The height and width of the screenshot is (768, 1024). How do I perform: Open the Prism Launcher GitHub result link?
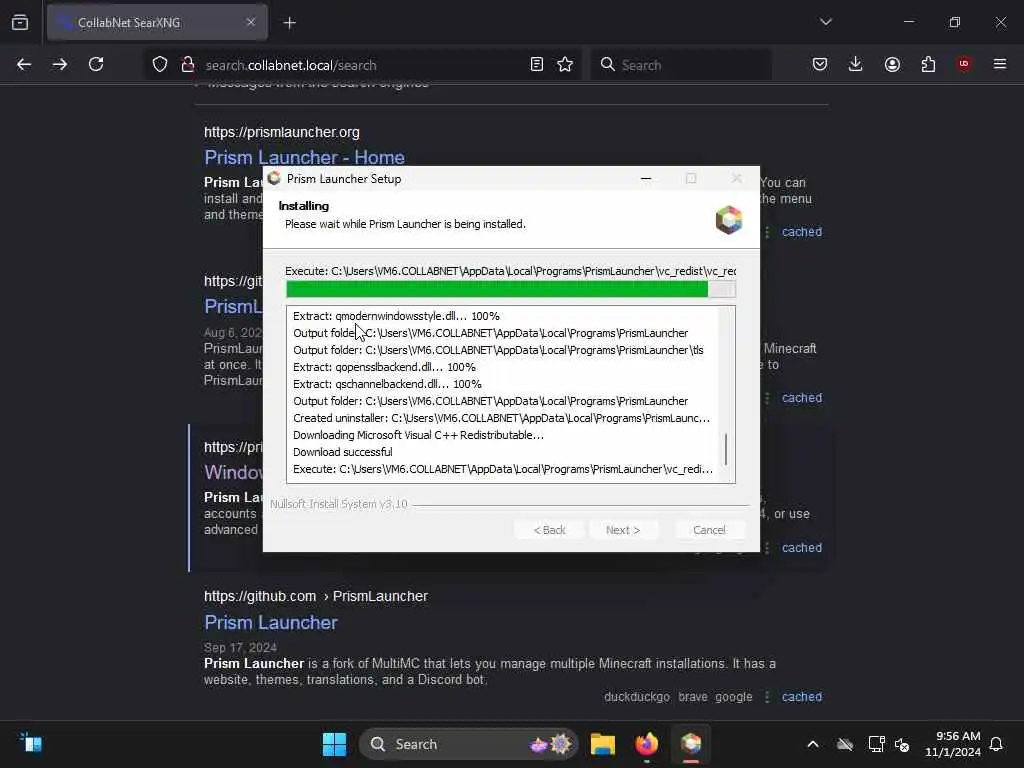click(270, 622)
